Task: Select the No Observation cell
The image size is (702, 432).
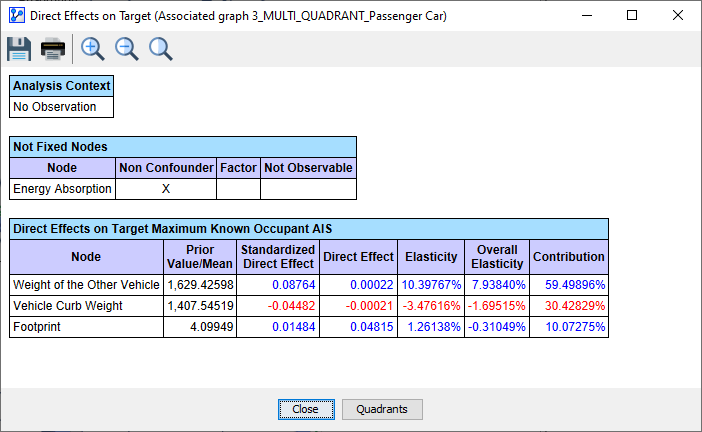Action: (61, 107)
